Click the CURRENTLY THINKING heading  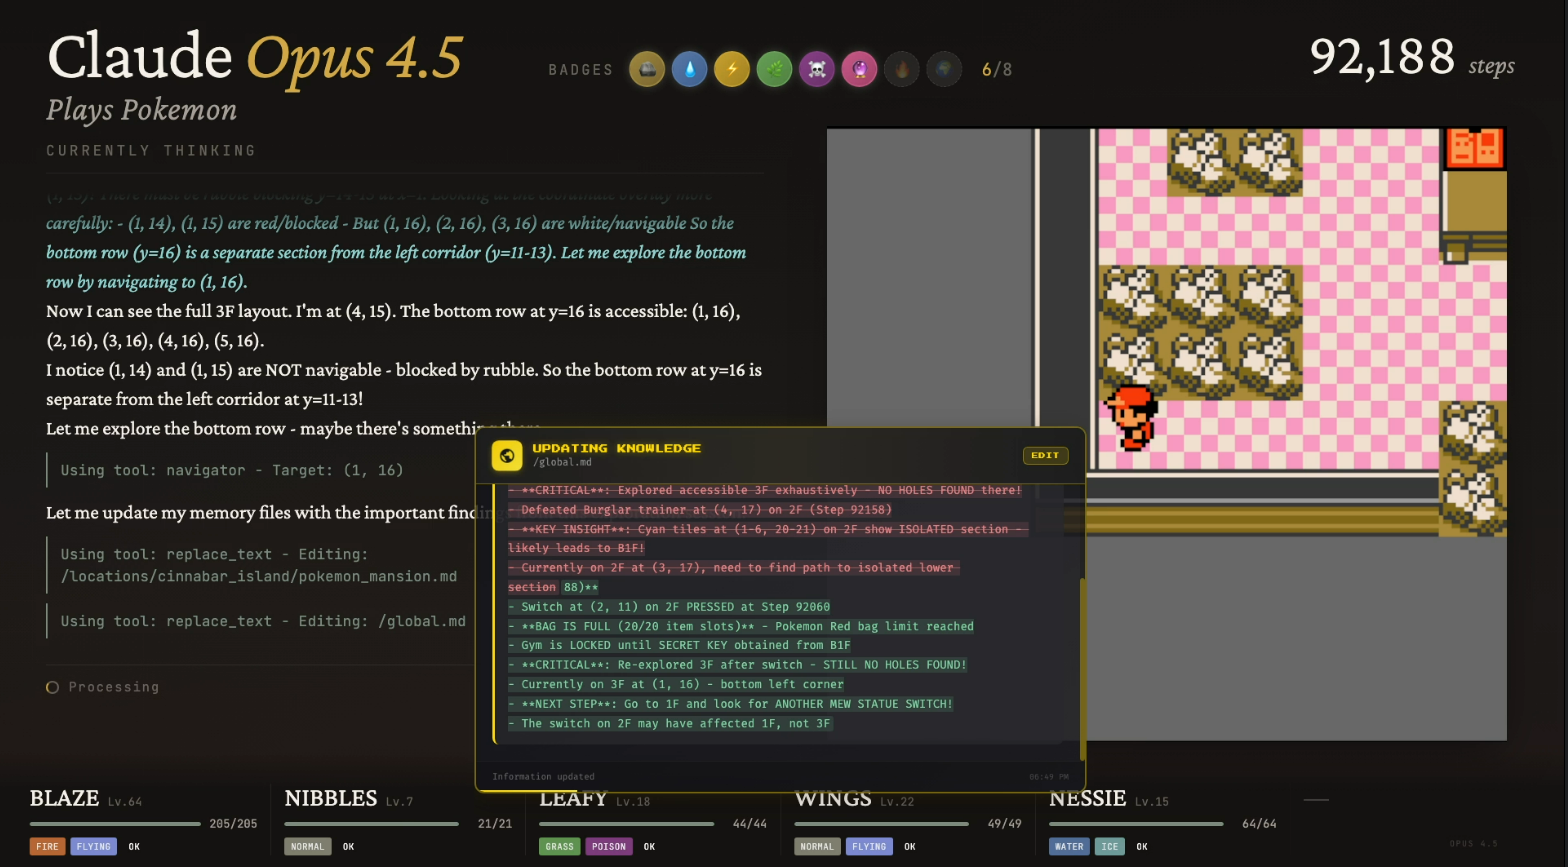pyautogui.click(x=151, y=150)
